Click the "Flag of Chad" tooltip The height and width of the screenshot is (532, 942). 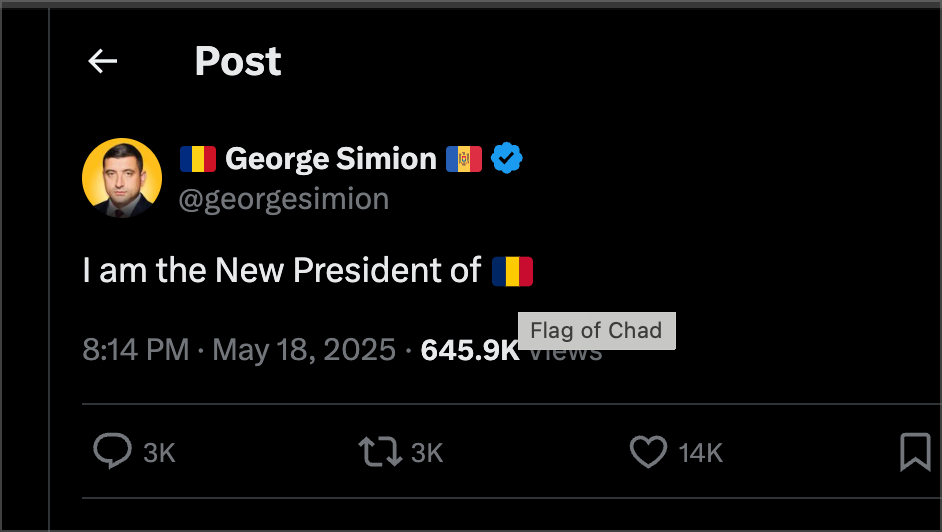tap(596, 331)
